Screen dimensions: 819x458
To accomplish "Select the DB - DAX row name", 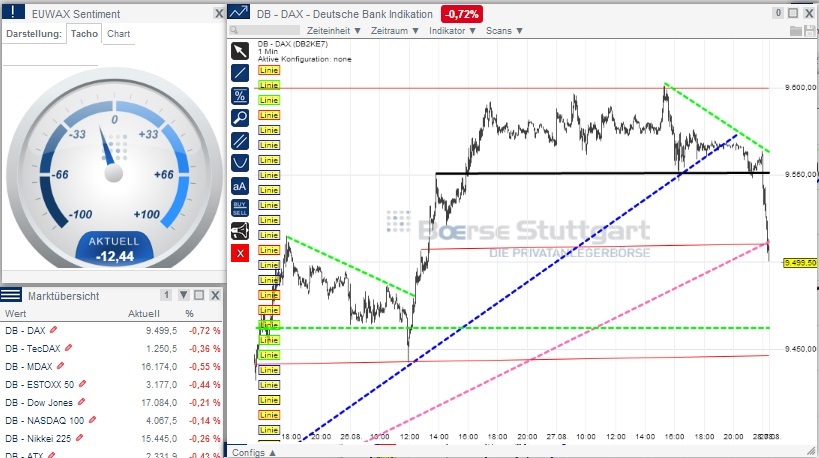I will pyautogui.click(x=25, y=331).
